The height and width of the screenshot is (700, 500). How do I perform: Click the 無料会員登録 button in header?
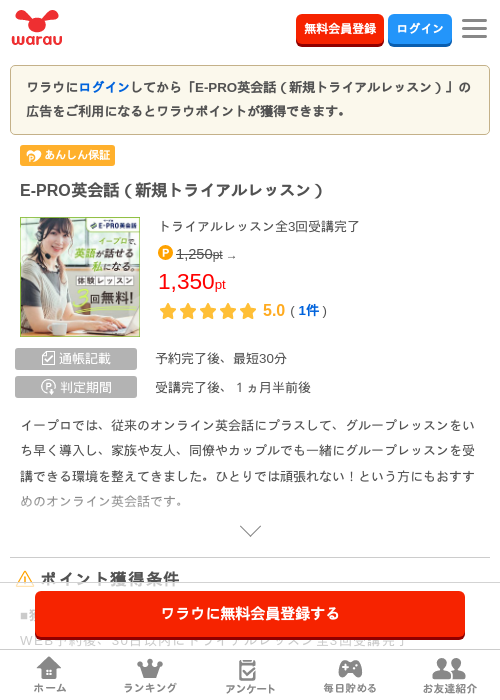coord(340,29)
